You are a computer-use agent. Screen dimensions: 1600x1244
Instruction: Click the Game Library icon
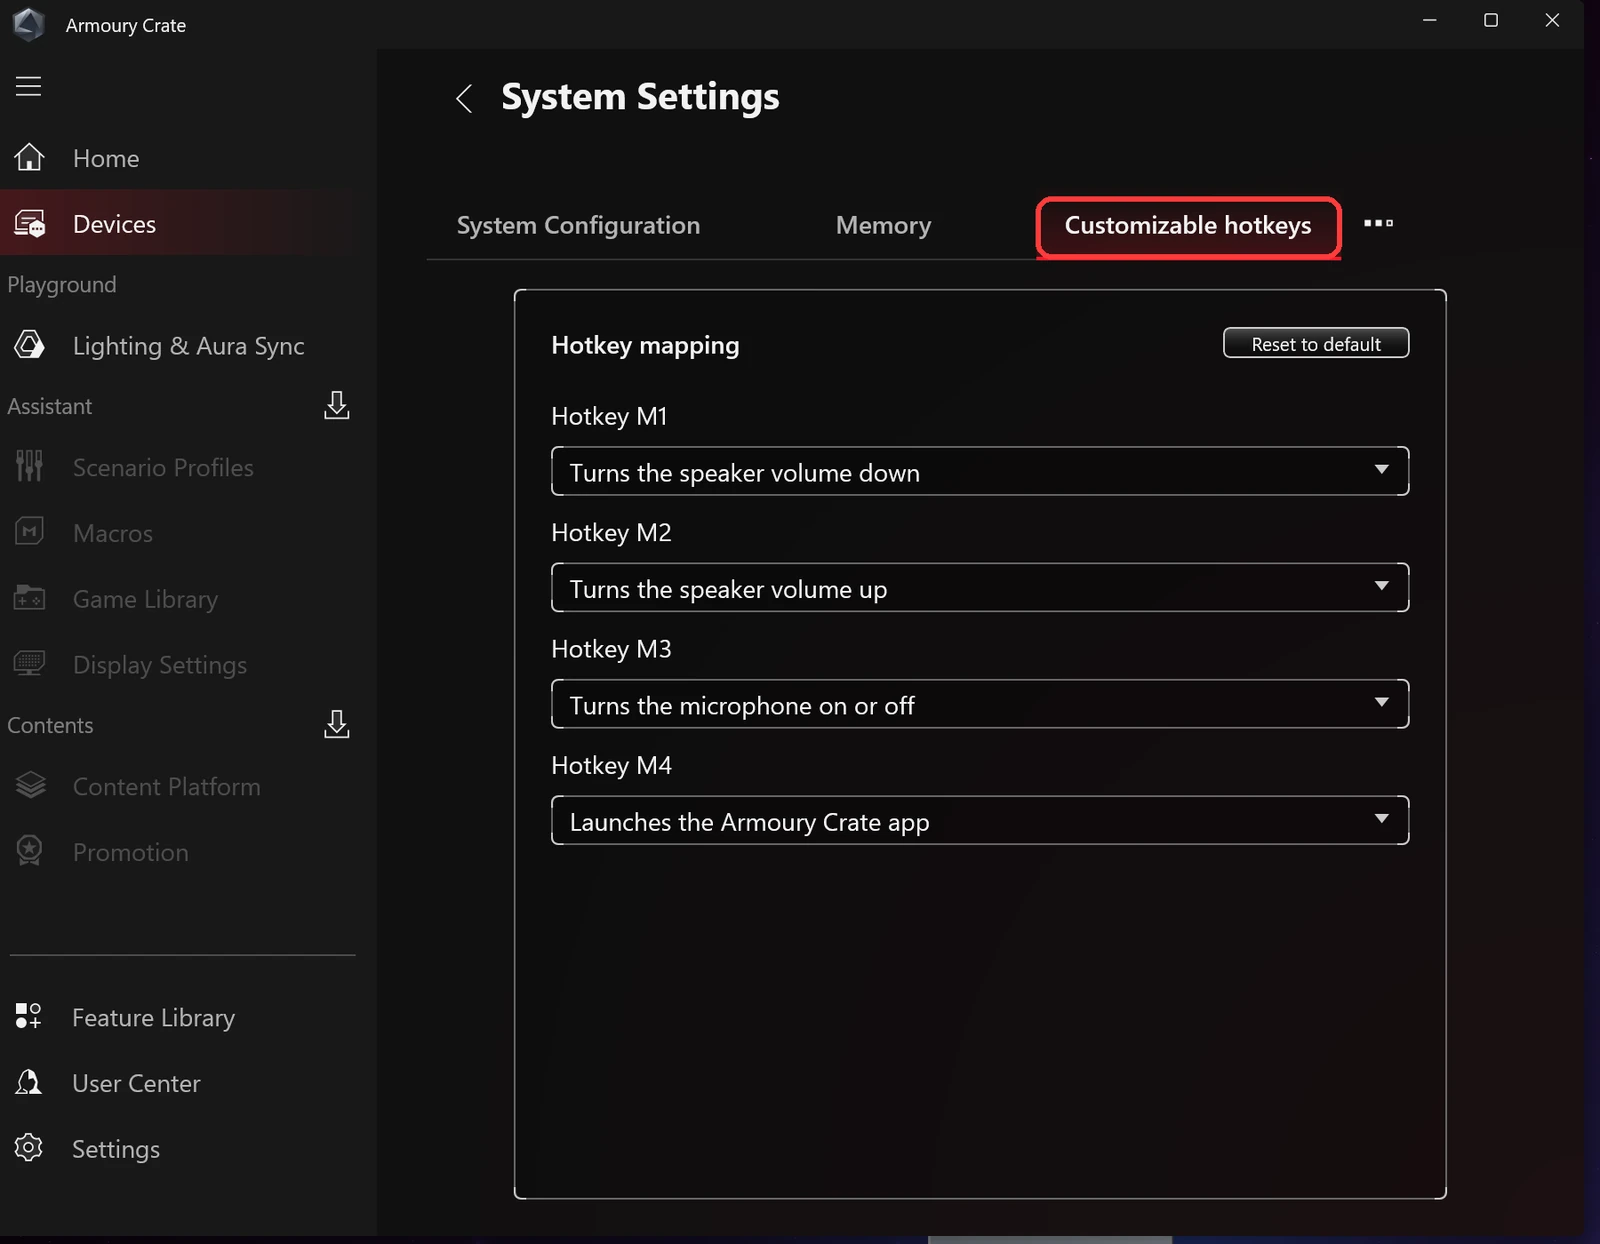[x=29, y=598]
